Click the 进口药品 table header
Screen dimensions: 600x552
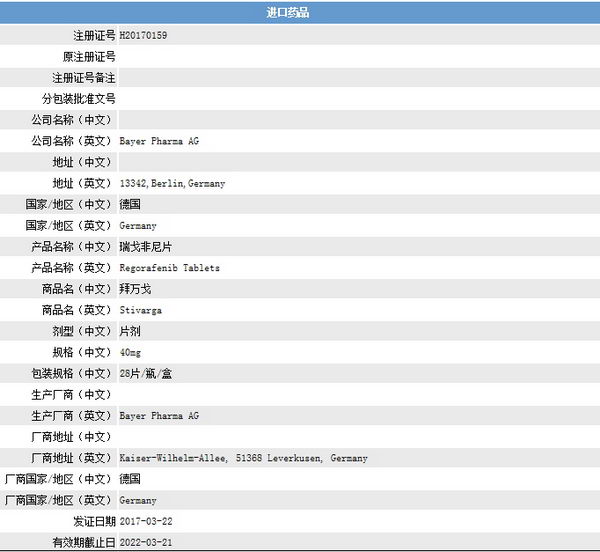(300, 13)
